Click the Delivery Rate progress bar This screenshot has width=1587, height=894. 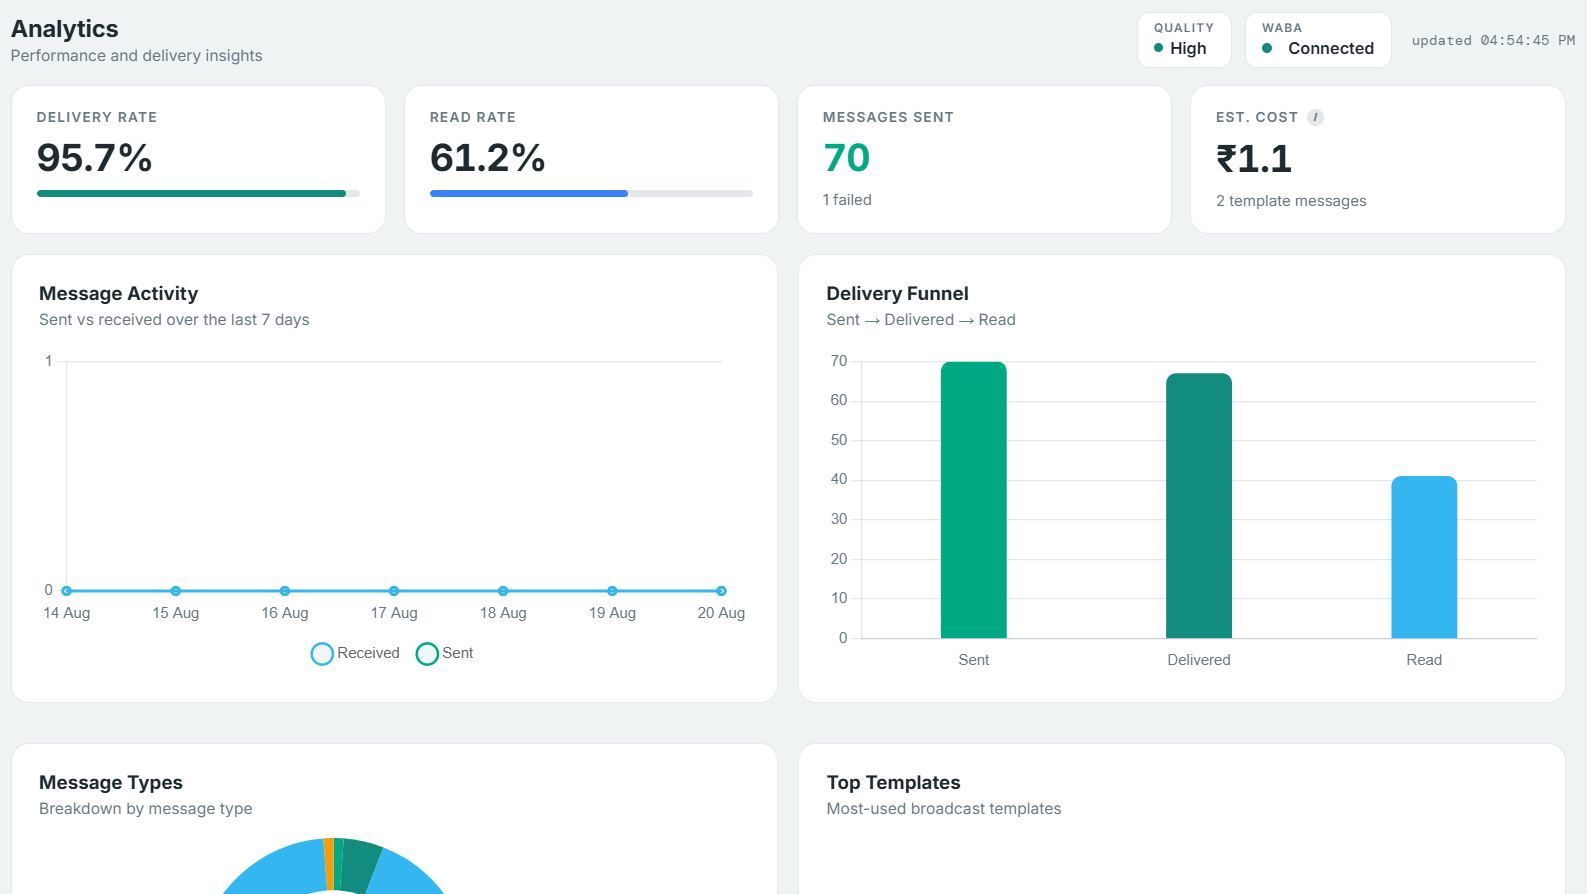[198, 193]
